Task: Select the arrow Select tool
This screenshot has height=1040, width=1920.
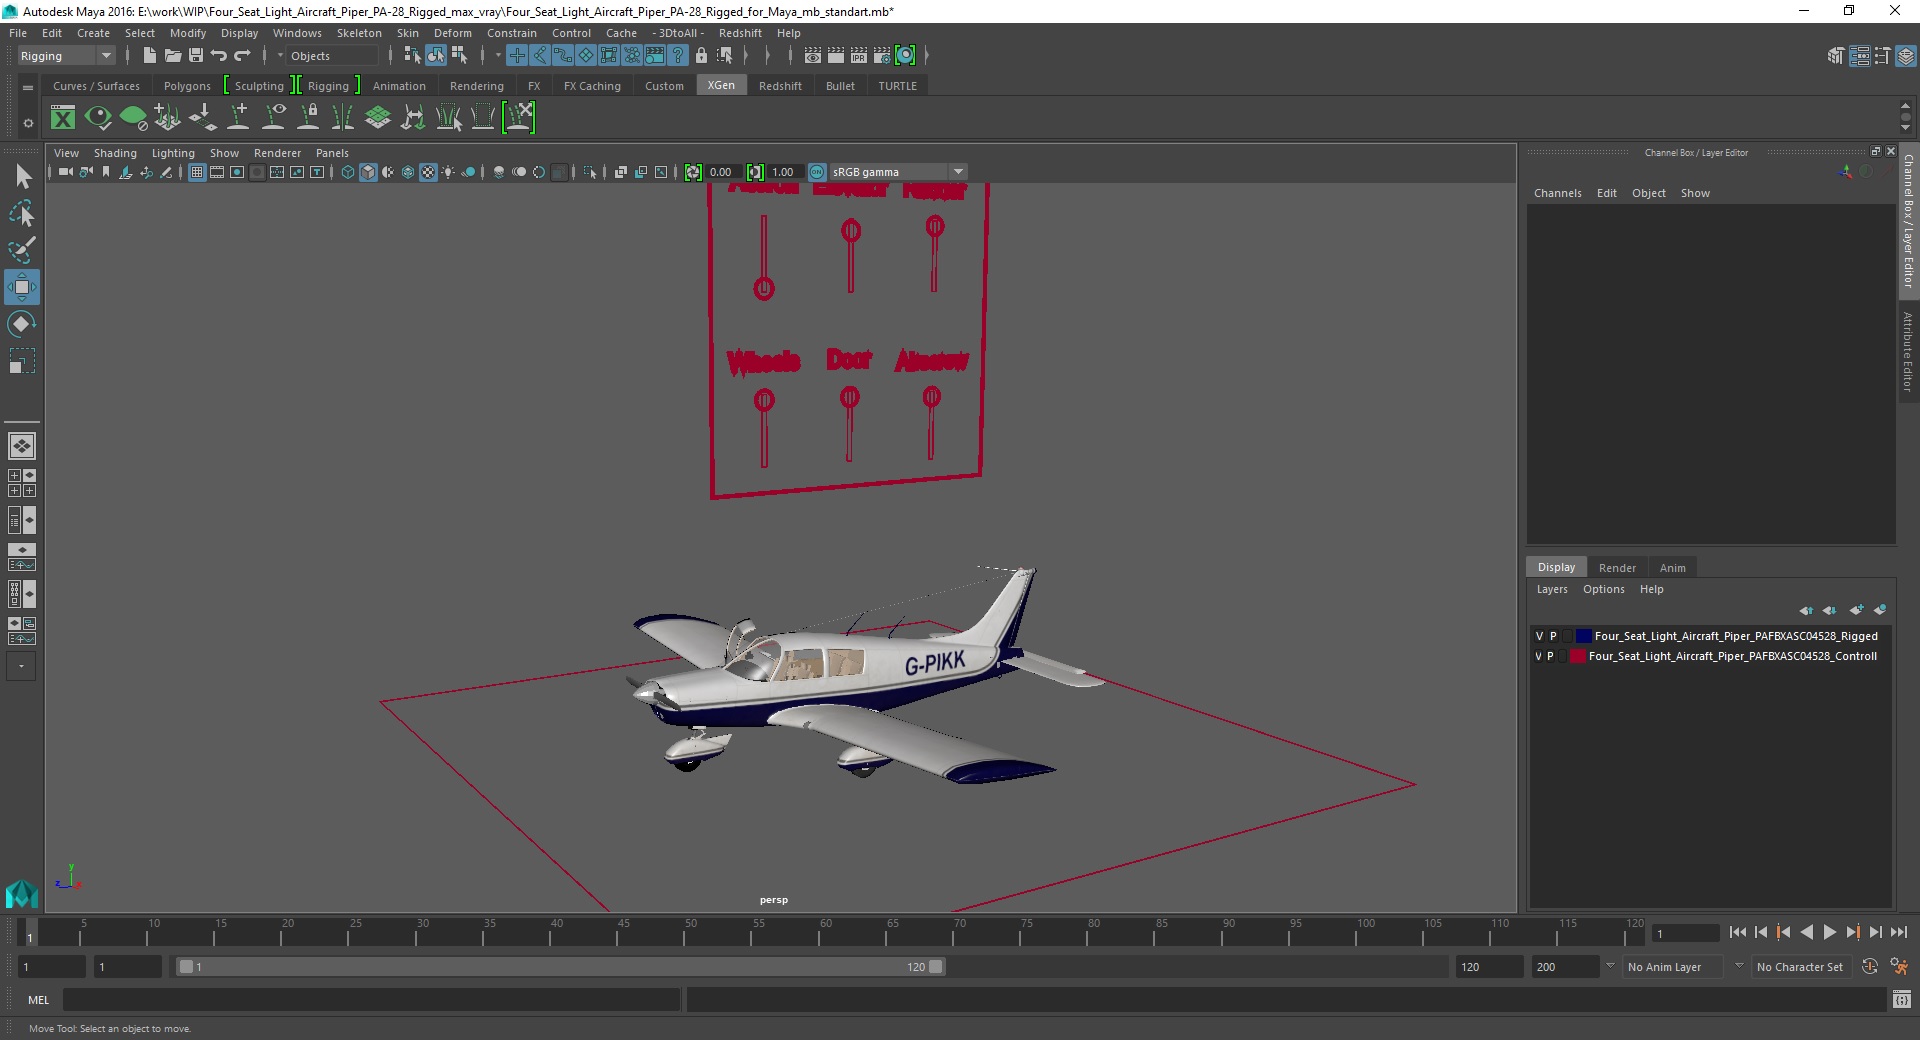Action: (22, 177)
